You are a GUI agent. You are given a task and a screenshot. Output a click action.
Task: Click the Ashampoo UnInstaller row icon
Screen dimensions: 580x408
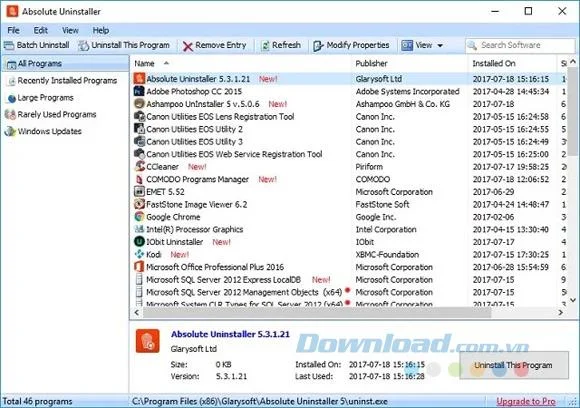click(x=139, y=104)
